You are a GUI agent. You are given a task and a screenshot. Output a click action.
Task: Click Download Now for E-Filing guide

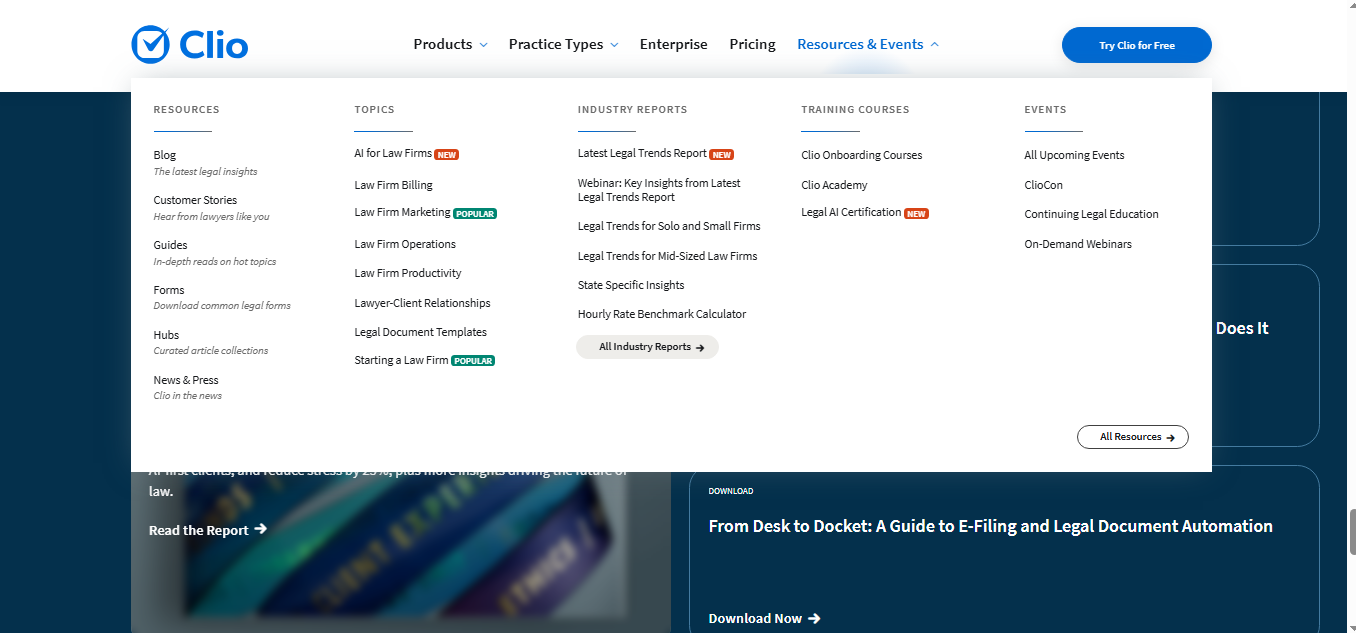[x=764, y=619]
